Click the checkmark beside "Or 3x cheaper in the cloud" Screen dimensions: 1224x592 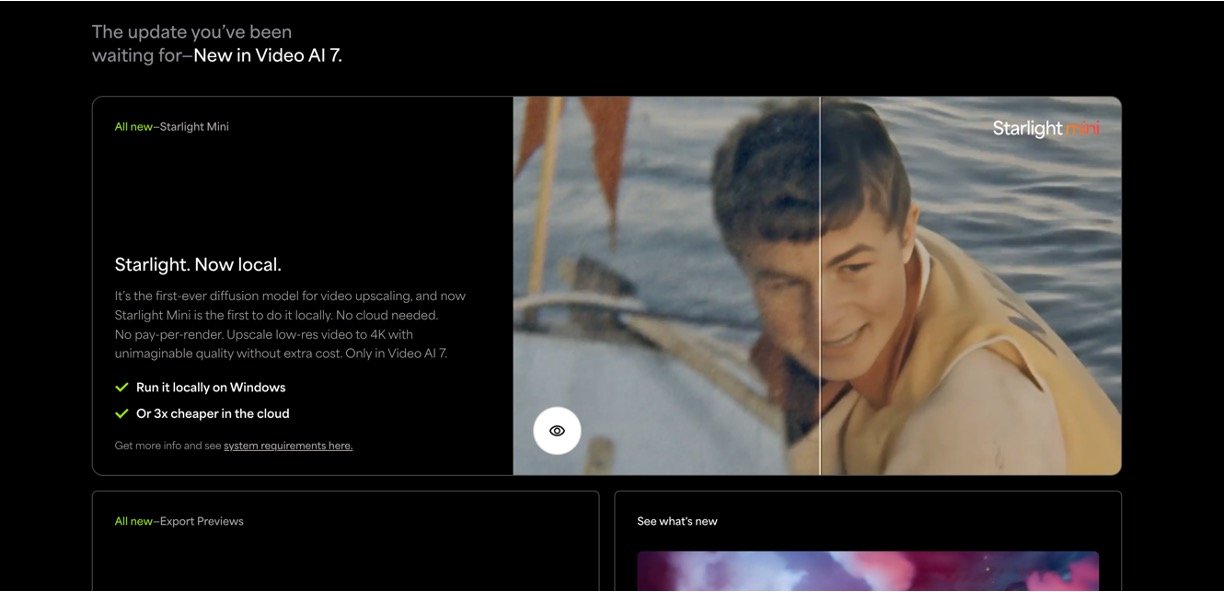tap(122, 414)
